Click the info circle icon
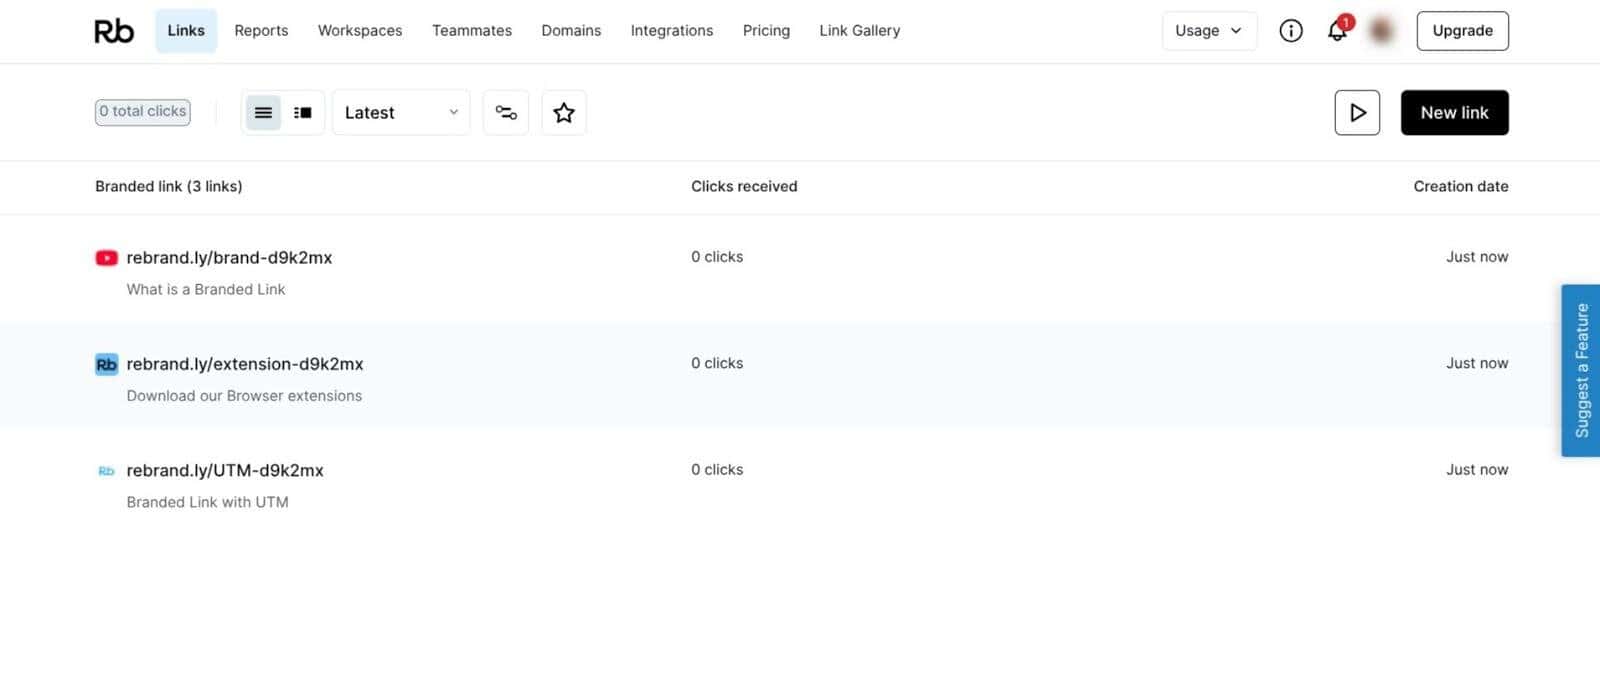This screenshot has height=687, width=1600. [x=1291, y=31]
